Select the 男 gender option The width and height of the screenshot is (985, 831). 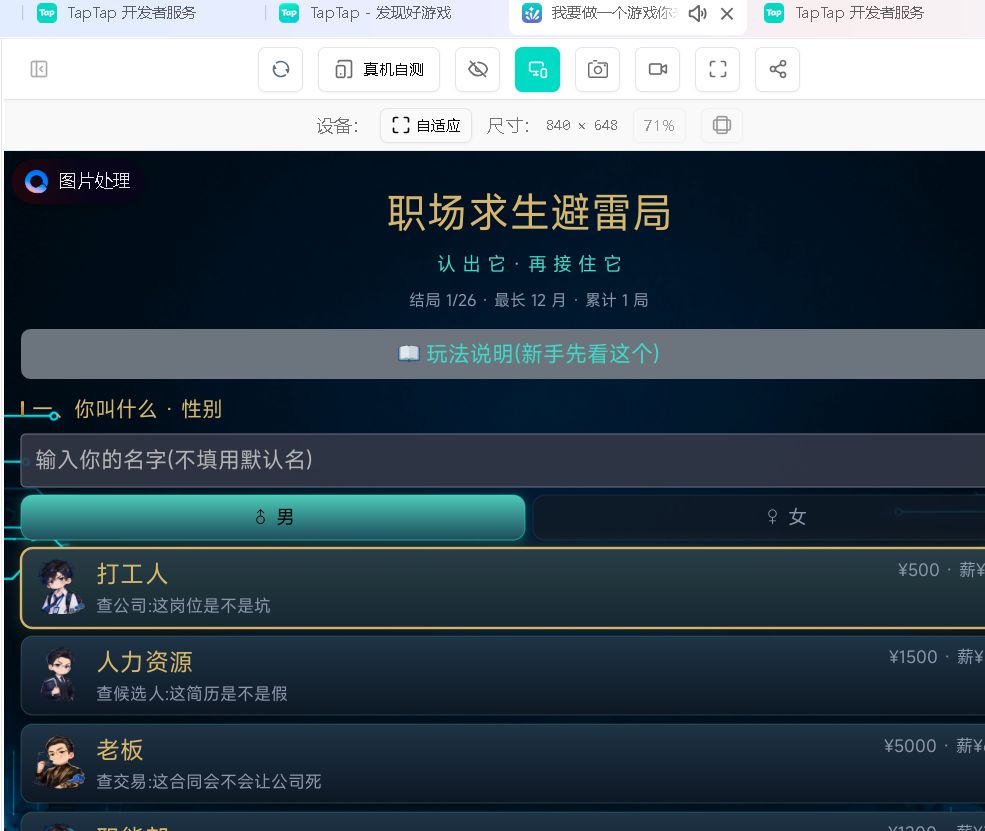click(x=273, y=517)
